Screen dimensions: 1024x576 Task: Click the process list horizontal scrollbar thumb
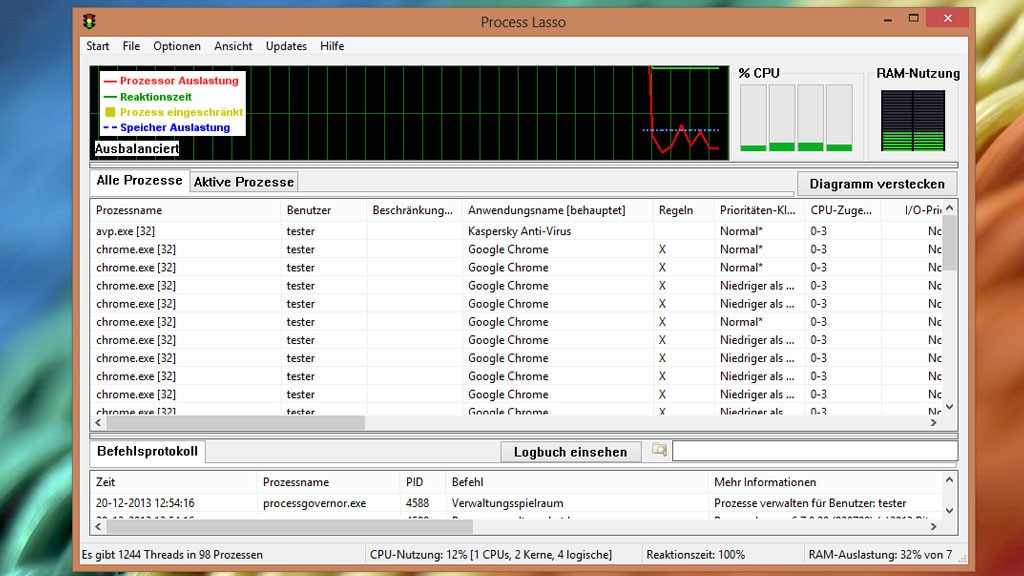236,423
